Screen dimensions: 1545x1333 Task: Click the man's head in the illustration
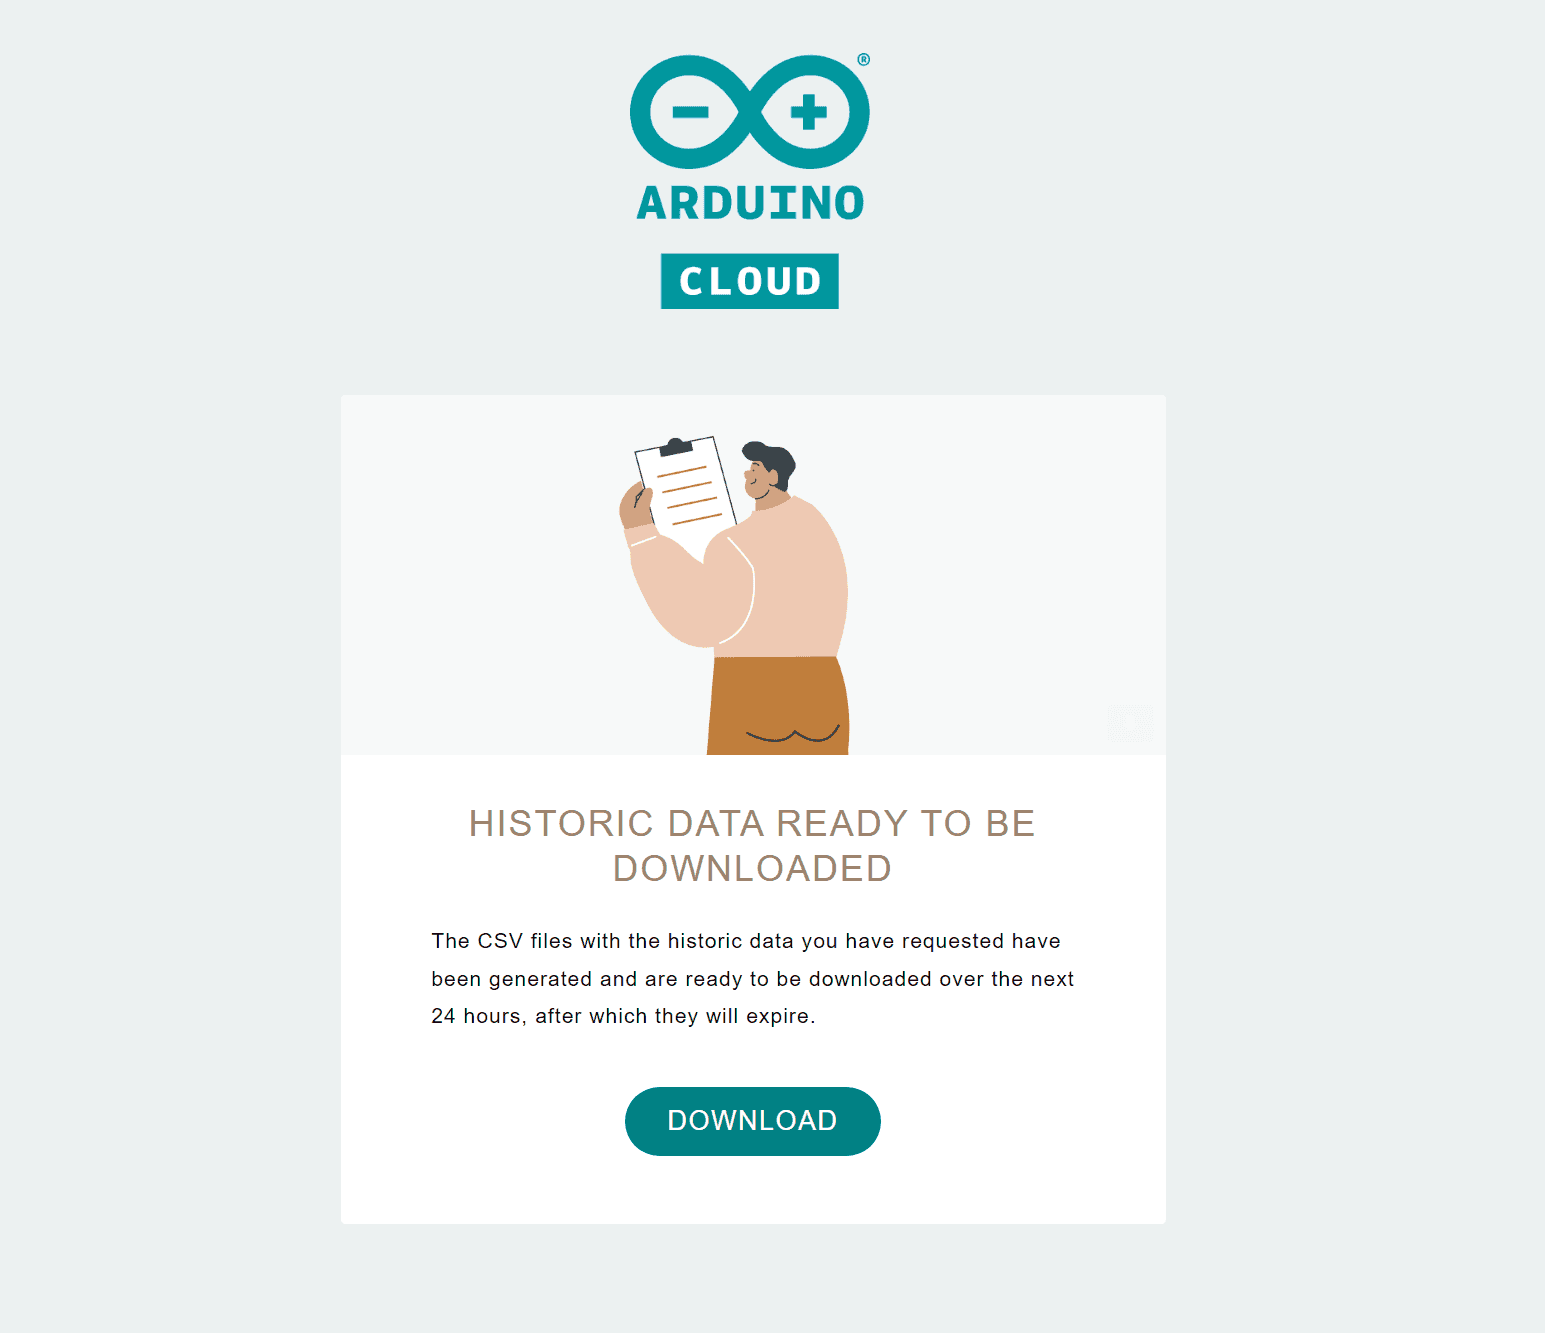pyautogui.click(x=767, y=468)
